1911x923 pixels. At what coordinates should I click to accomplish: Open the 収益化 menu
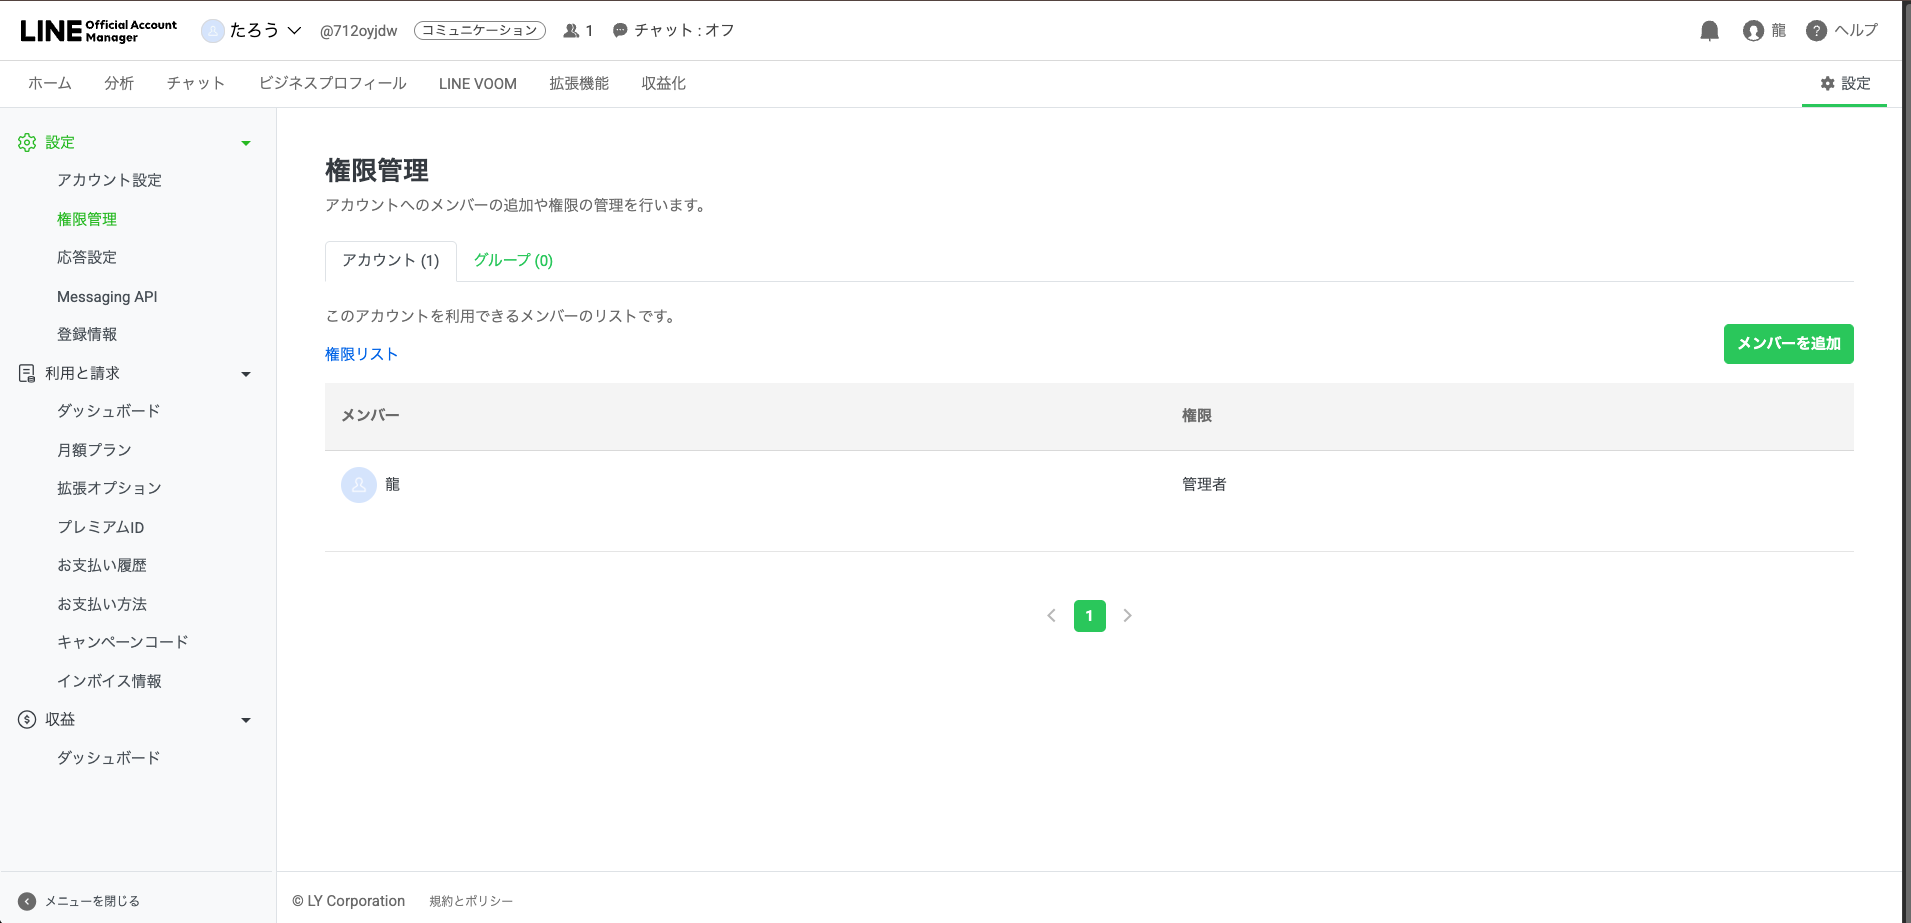664,84
